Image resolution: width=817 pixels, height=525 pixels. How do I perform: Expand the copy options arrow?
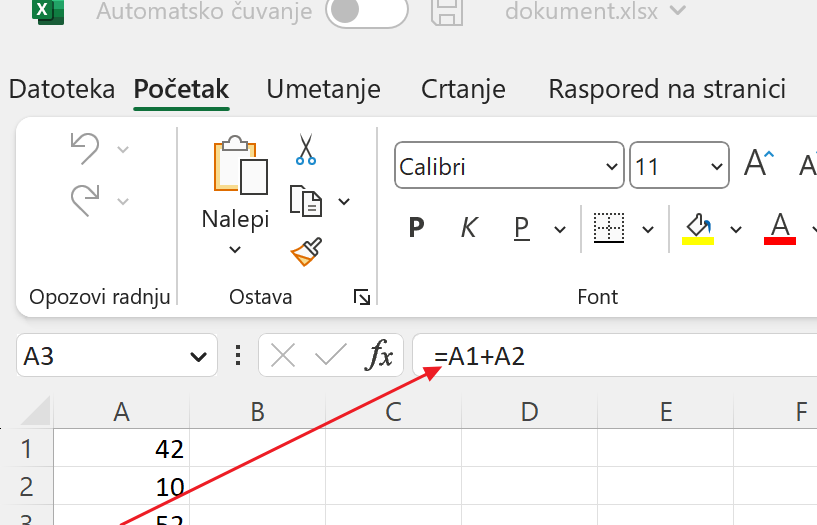tap(344, 202)
